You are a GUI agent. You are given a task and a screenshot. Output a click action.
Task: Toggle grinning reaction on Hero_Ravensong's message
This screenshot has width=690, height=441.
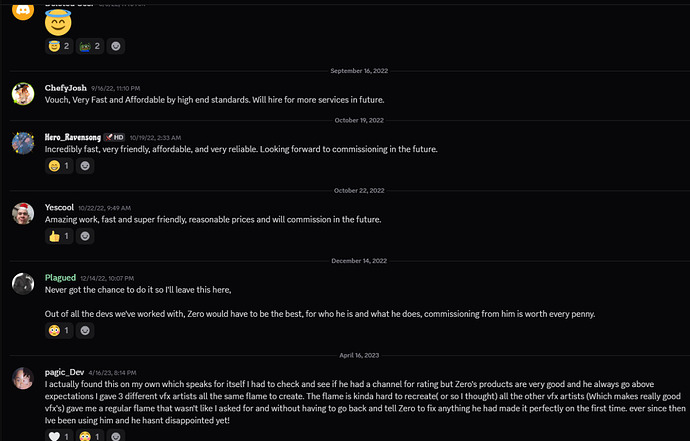[59, 166]
